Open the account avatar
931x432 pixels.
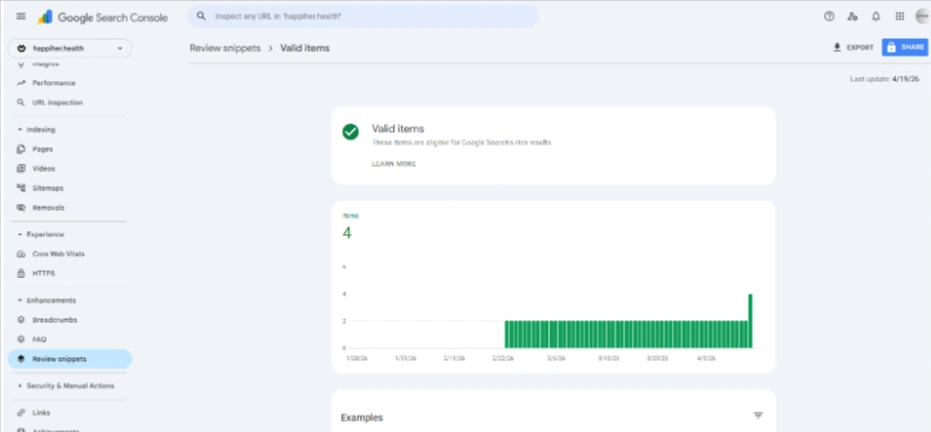tap(923, 16)
